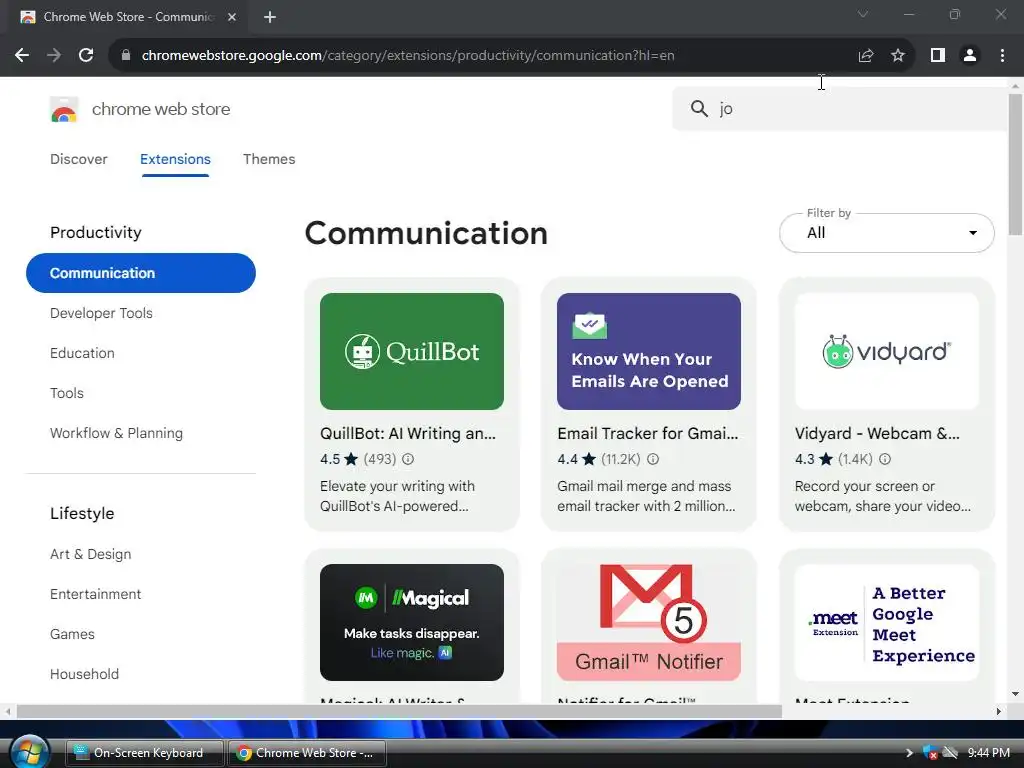
Task: Click the tab search chevron in title bar
Action: pyautogui.click(x=863, y=14)
